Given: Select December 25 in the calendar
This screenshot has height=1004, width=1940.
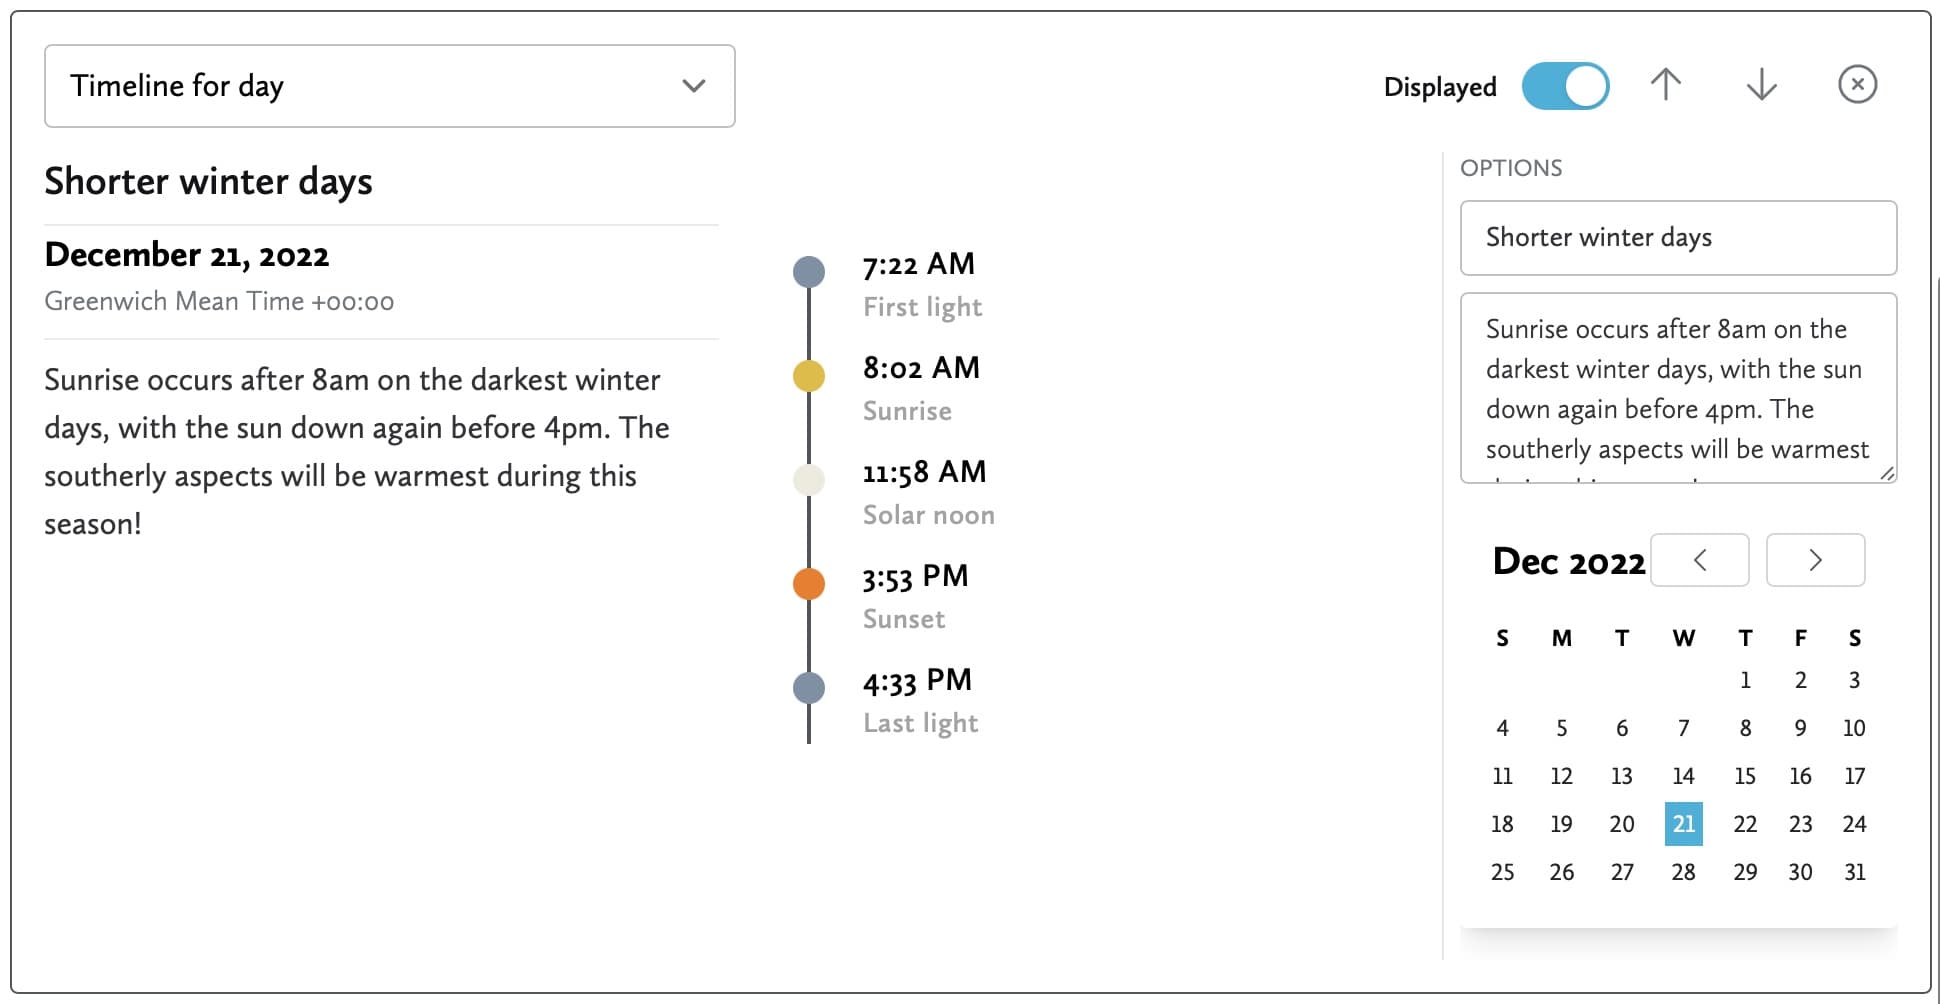Looking at the screenshot, I should coord(1502,872).
